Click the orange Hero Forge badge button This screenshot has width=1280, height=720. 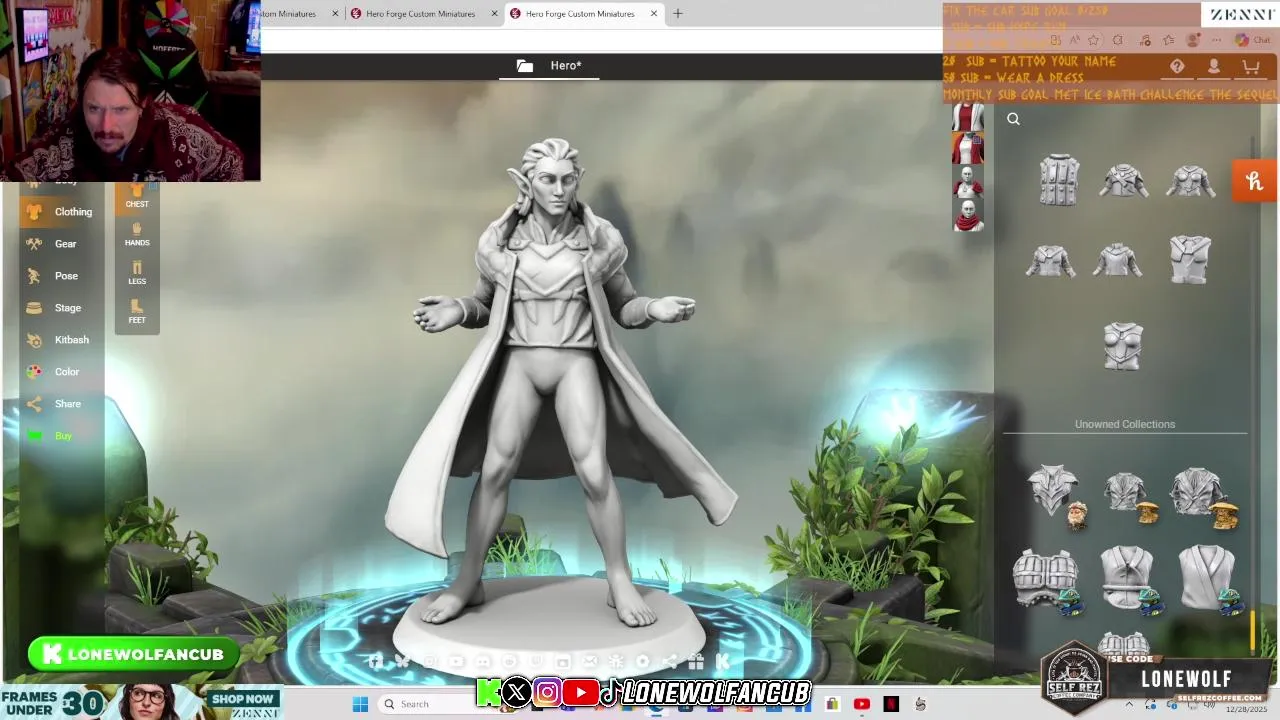coord(1254,181)
